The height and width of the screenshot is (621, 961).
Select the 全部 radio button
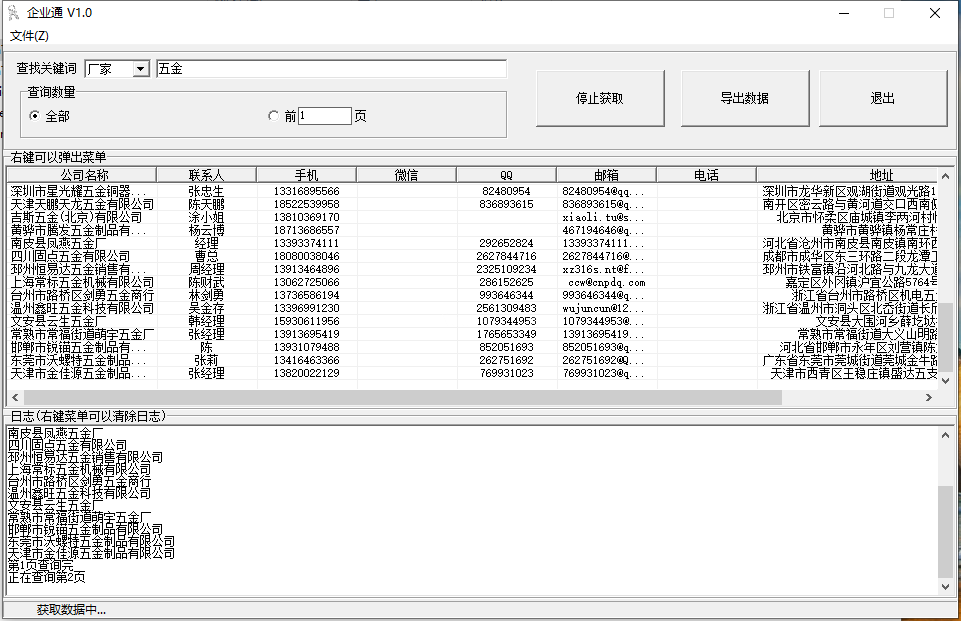pos(35,116)
